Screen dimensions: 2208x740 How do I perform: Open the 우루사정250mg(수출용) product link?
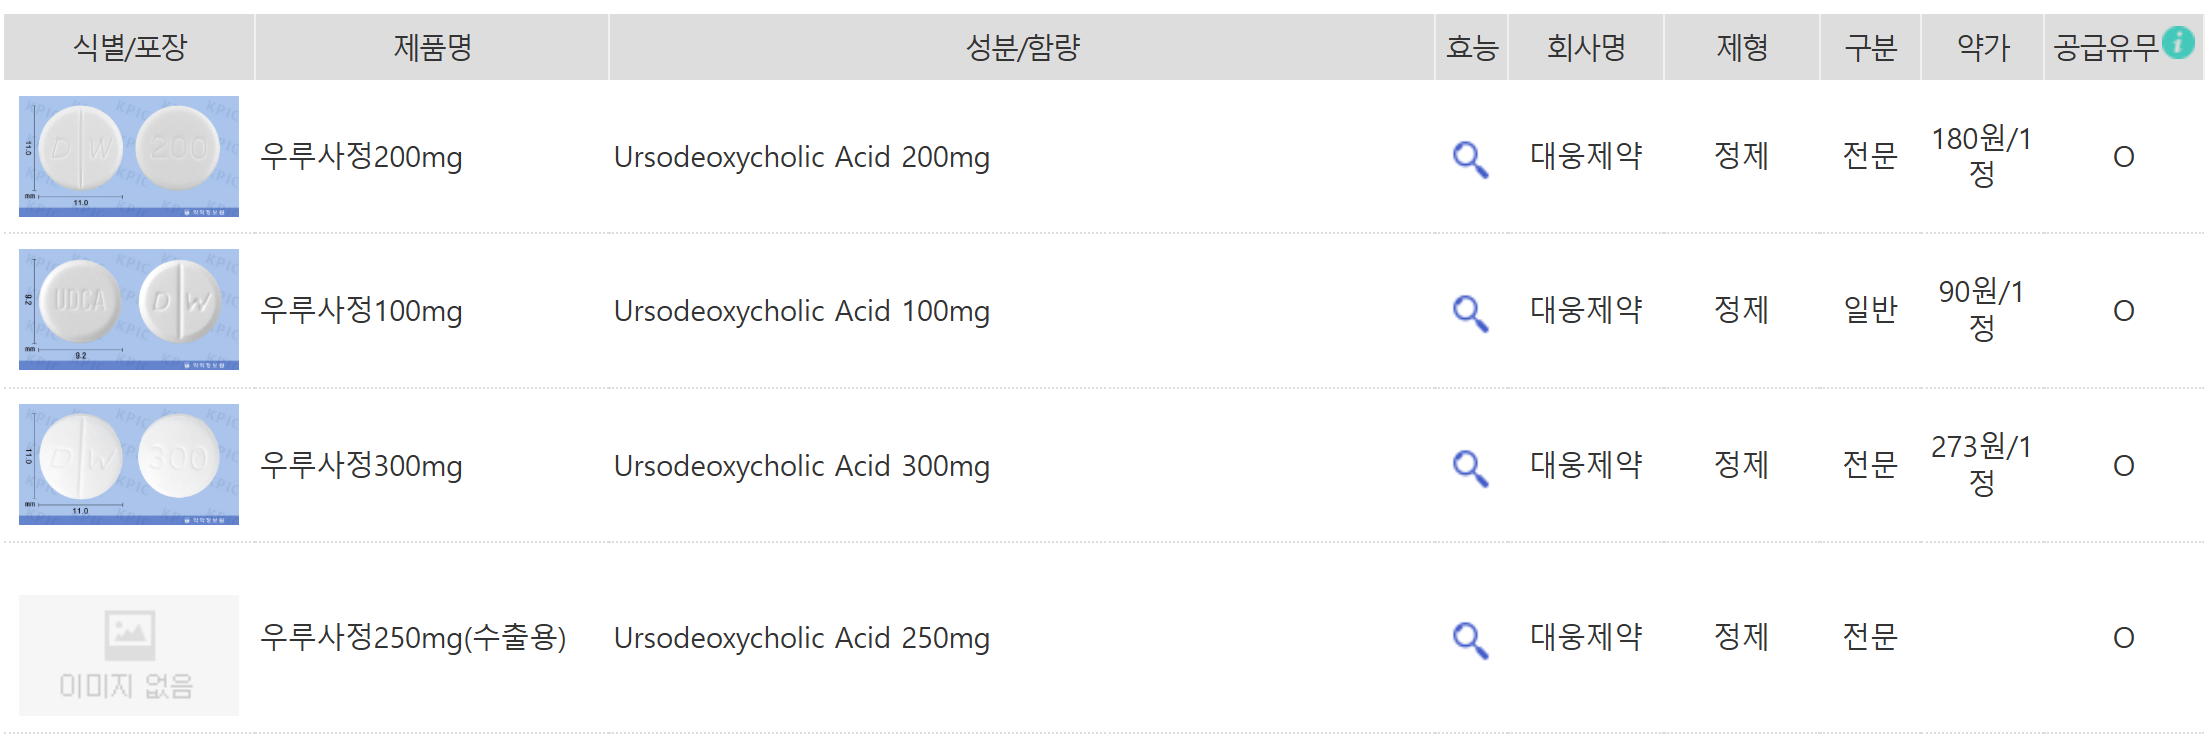tap(416, 637)
